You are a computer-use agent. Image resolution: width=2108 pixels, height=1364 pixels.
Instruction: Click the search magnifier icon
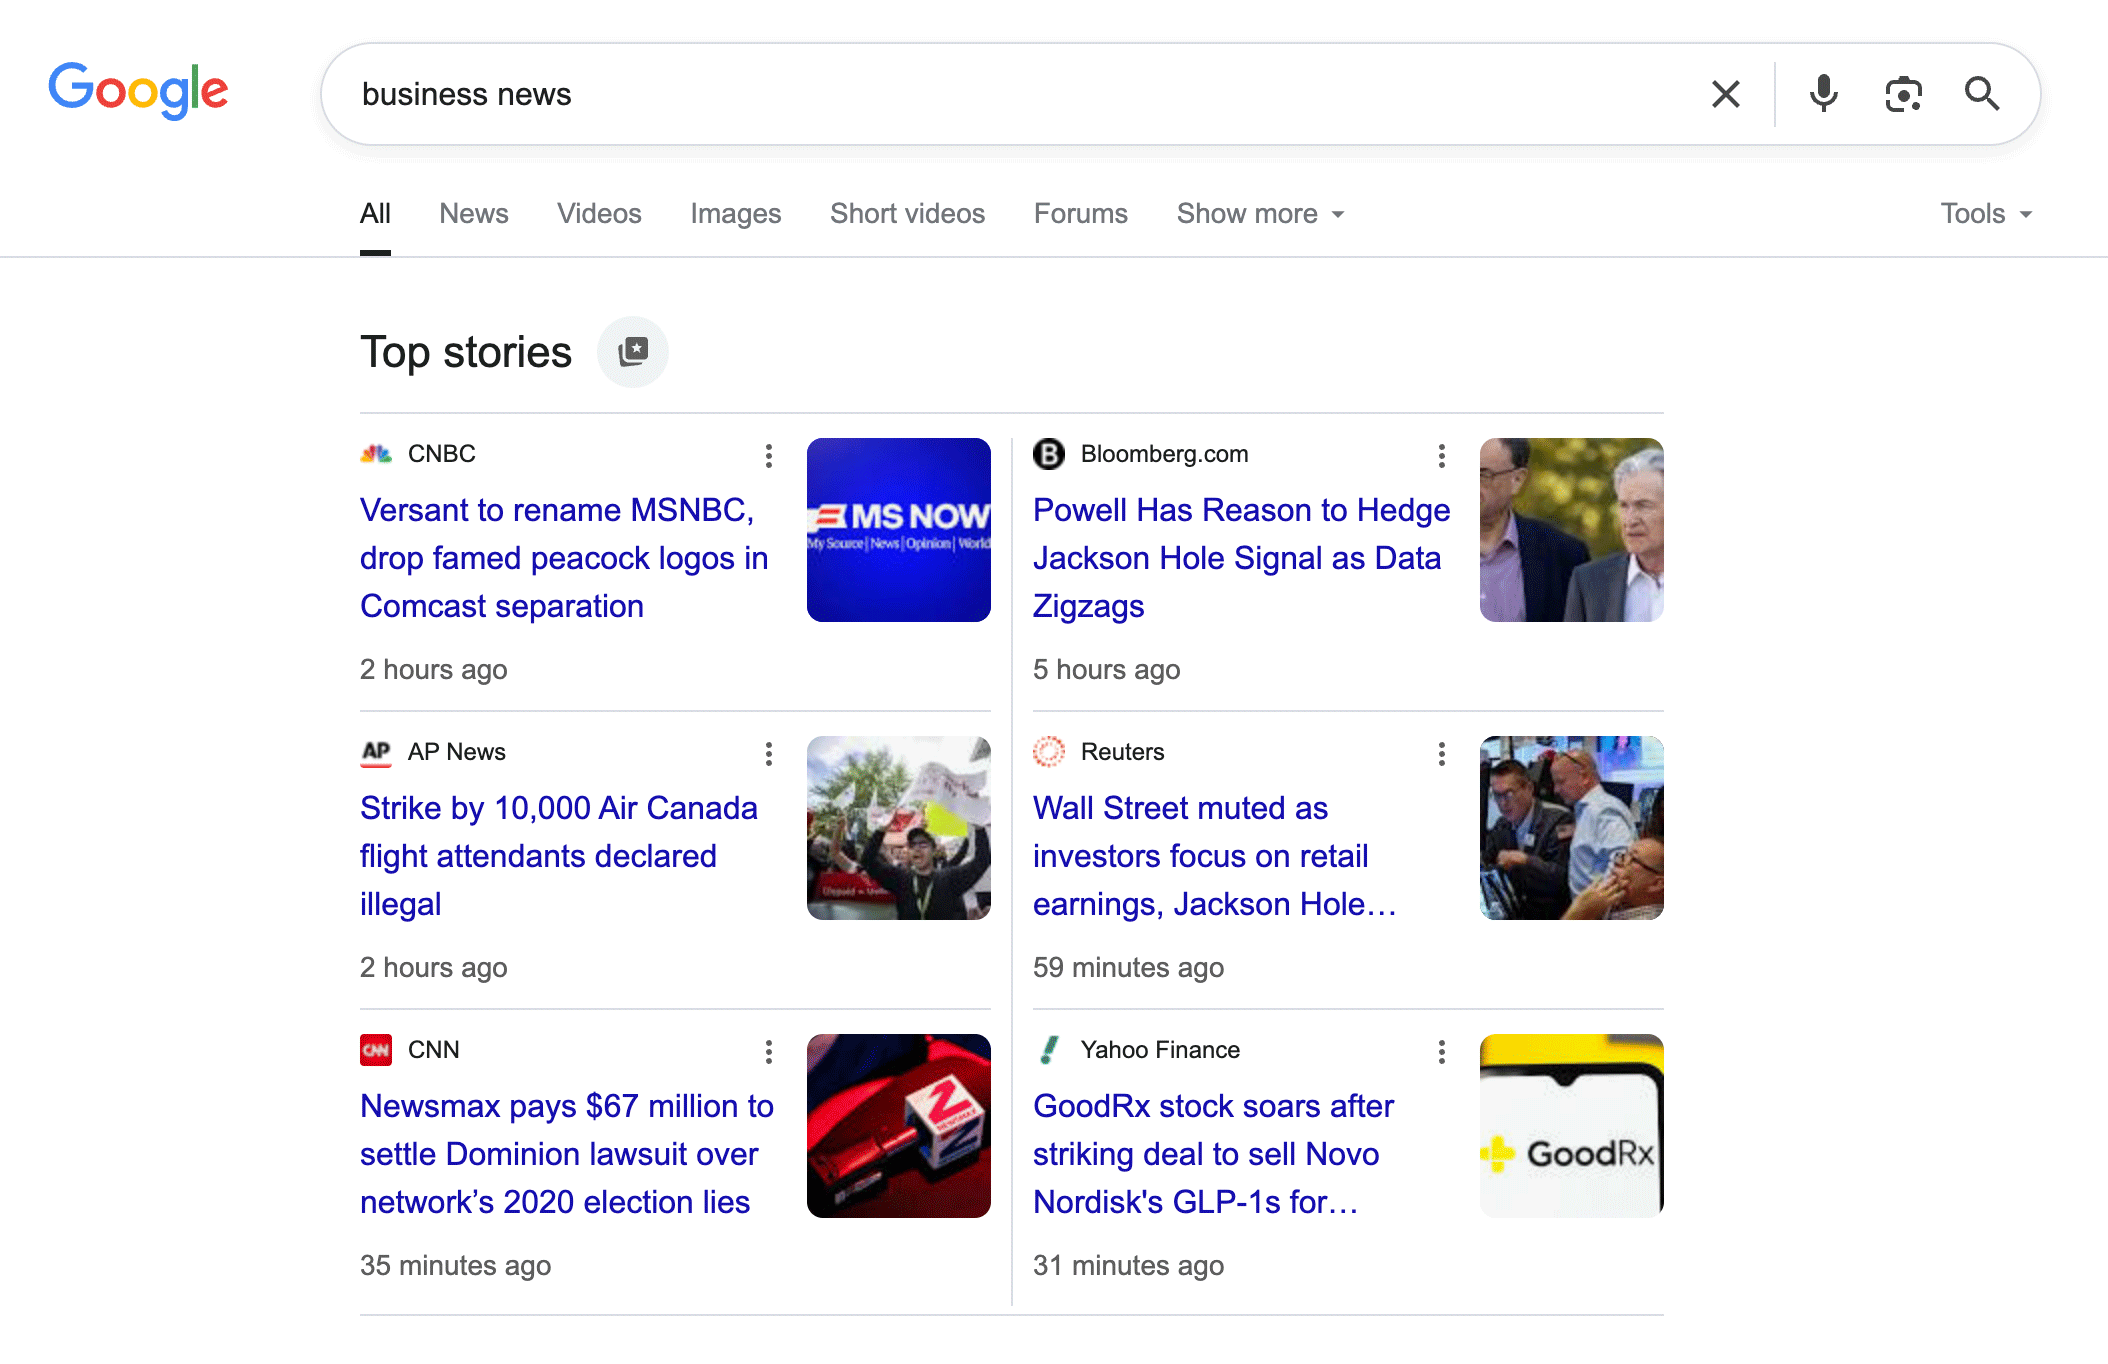[1982, 93]
